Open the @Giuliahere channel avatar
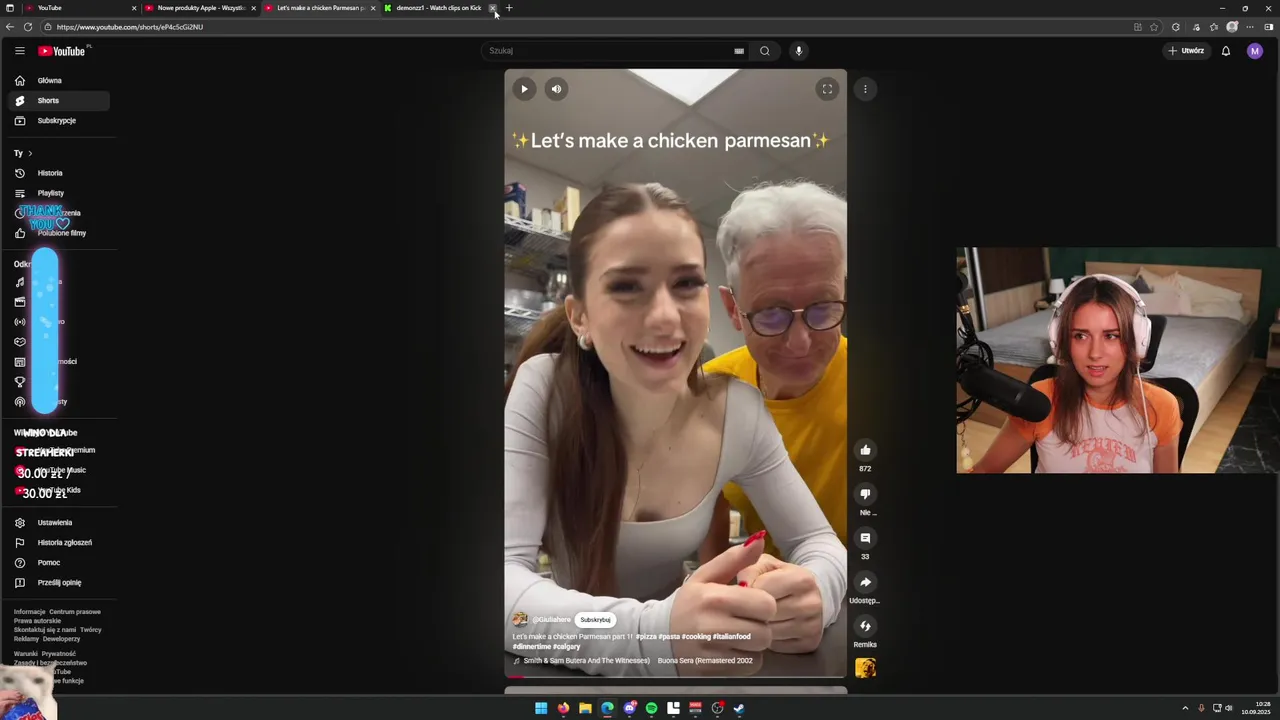The image size is (1280, 720). pos(520,620)
